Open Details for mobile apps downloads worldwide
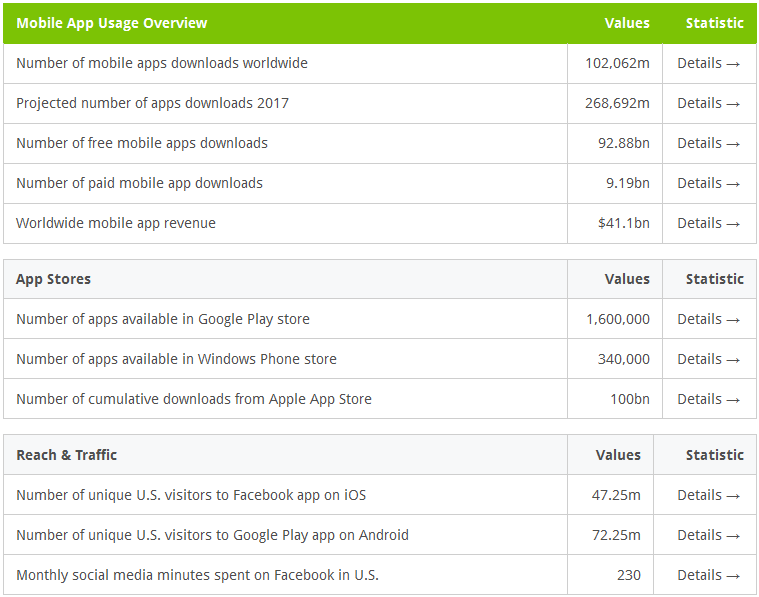Screen dimensions: 759x597 point(708,63)
